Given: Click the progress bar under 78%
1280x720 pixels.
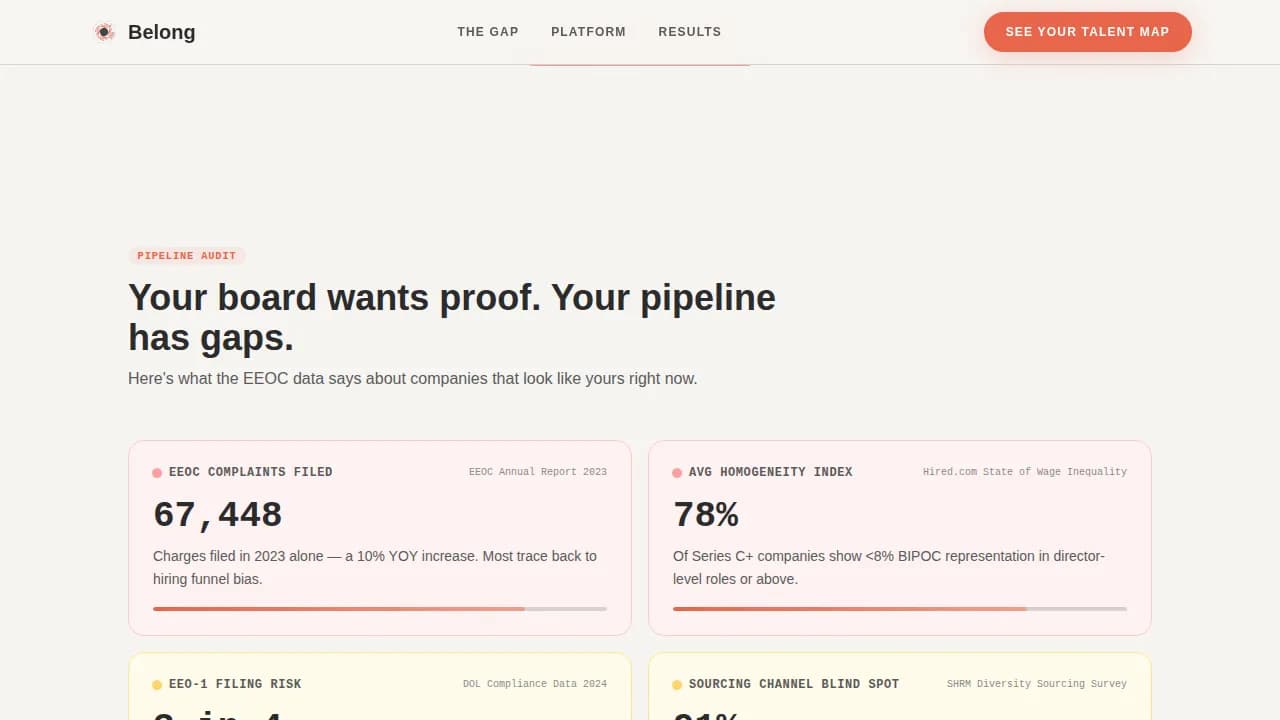Looking at the screenshot, I should pyautogui.click(x=899, y=608).
